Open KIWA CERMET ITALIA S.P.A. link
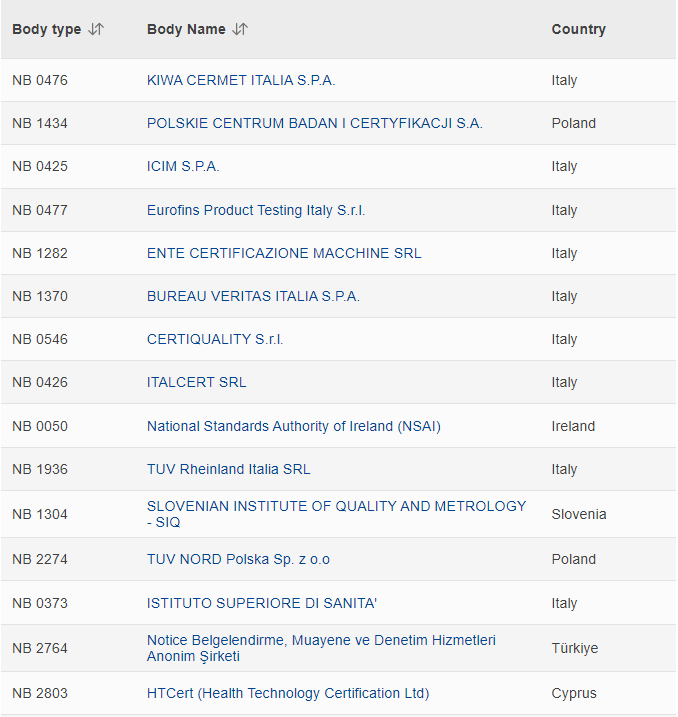 (x=241, y=80)
